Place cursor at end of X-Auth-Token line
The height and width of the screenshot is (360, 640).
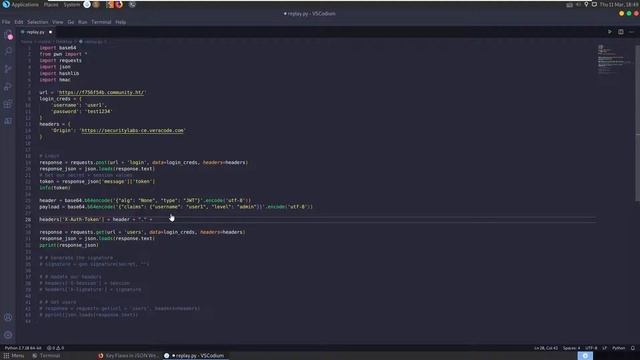click(152, 219)
